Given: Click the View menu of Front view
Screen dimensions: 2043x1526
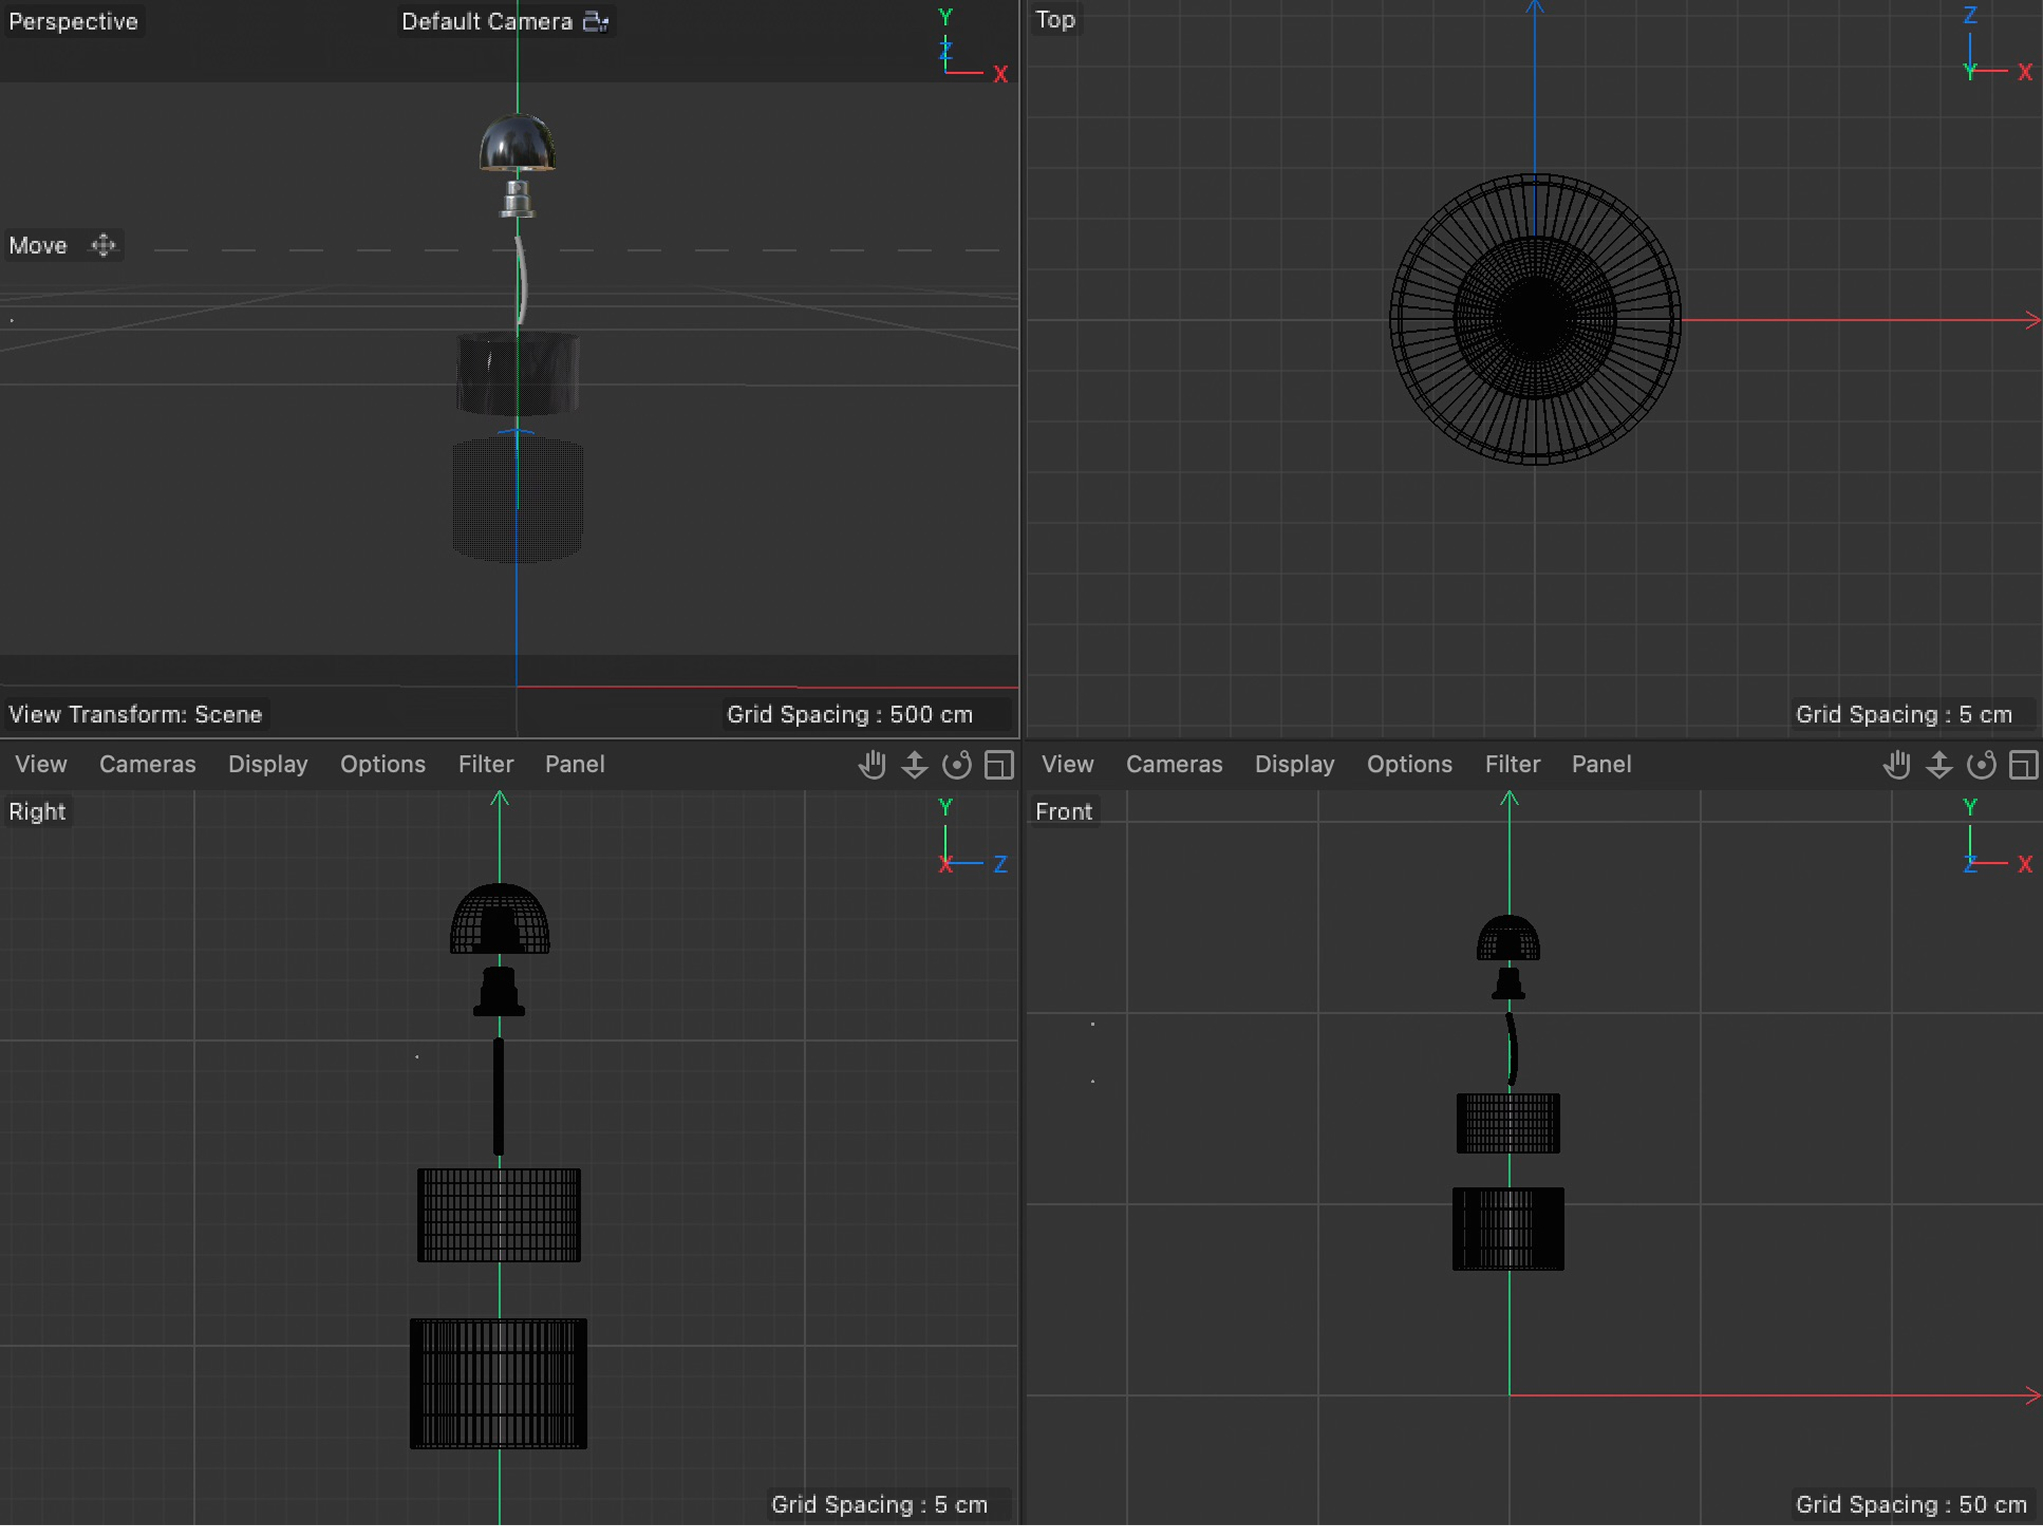Looking at the screenshot, I should [x=1067, y=764].
